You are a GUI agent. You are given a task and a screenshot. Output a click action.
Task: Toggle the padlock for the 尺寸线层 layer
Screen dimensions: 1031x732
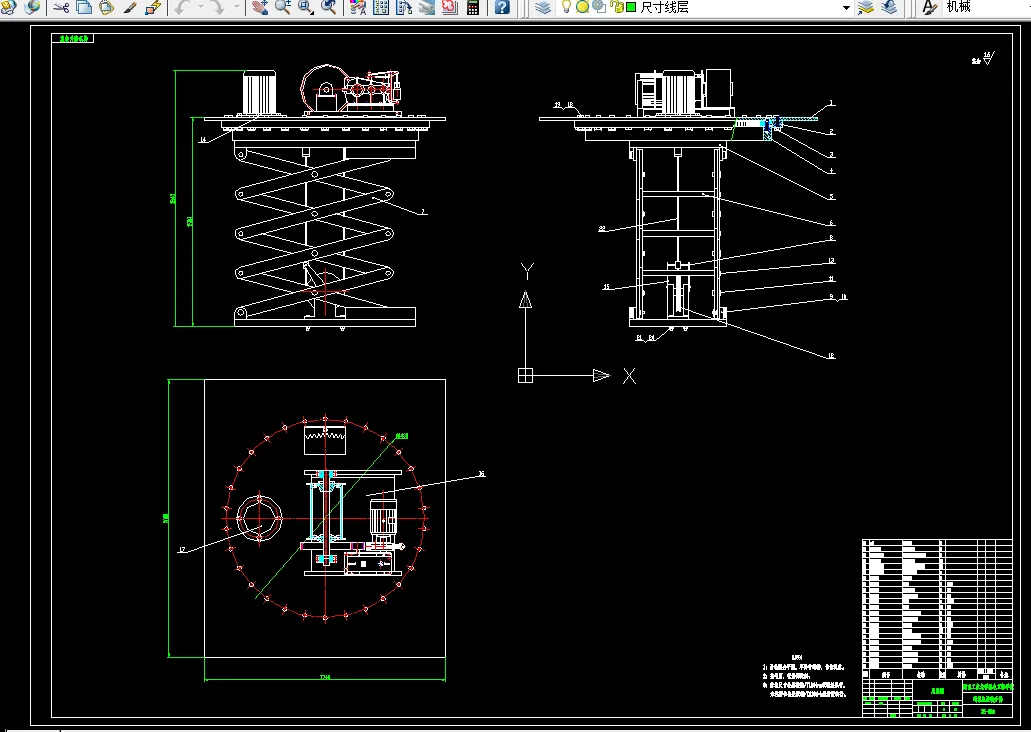[x=616, y=7]
